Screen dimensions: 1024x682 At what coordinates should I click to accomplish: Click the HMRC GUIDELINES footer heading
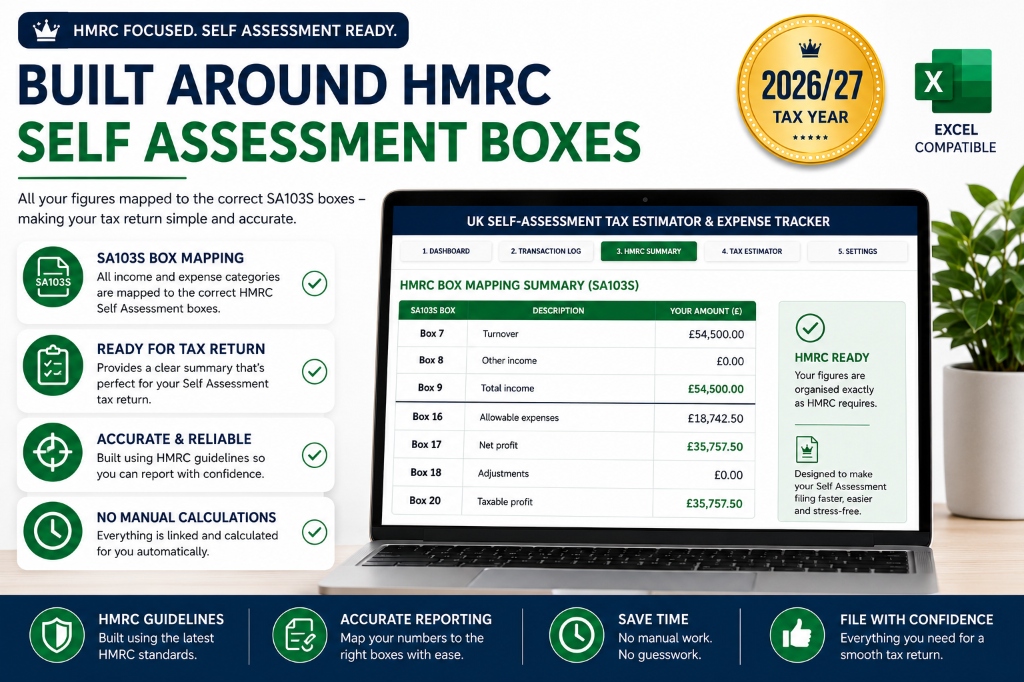pyautogui.click(x=161, y=619)
